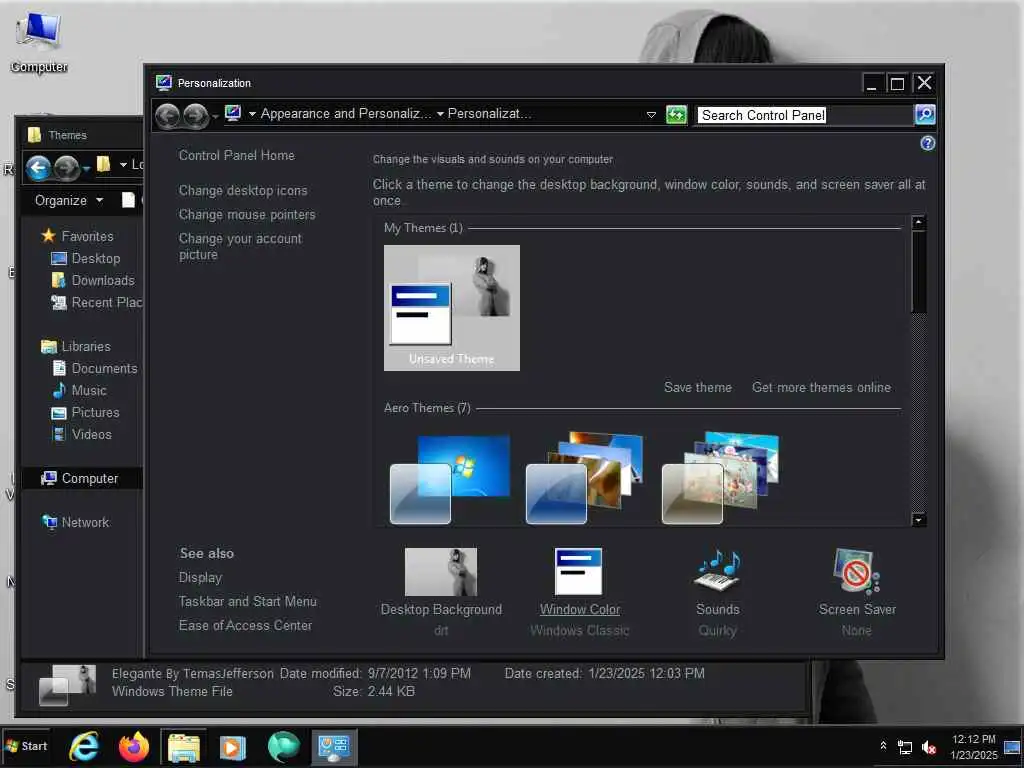Screen dimensions: 1024x768
Task: Open the Start menu
Action: click(26, 746)
